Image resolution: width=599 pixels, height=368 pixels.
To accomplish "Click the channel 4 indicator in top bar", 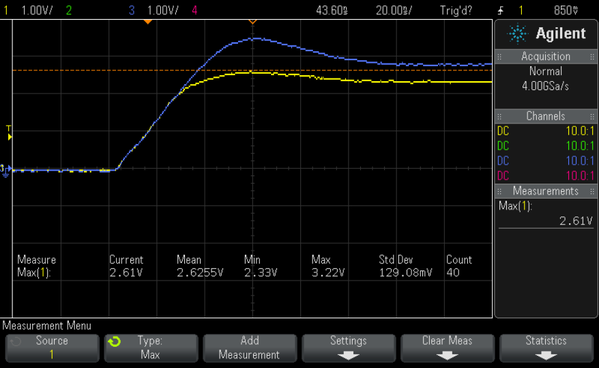I will (194, 10).
